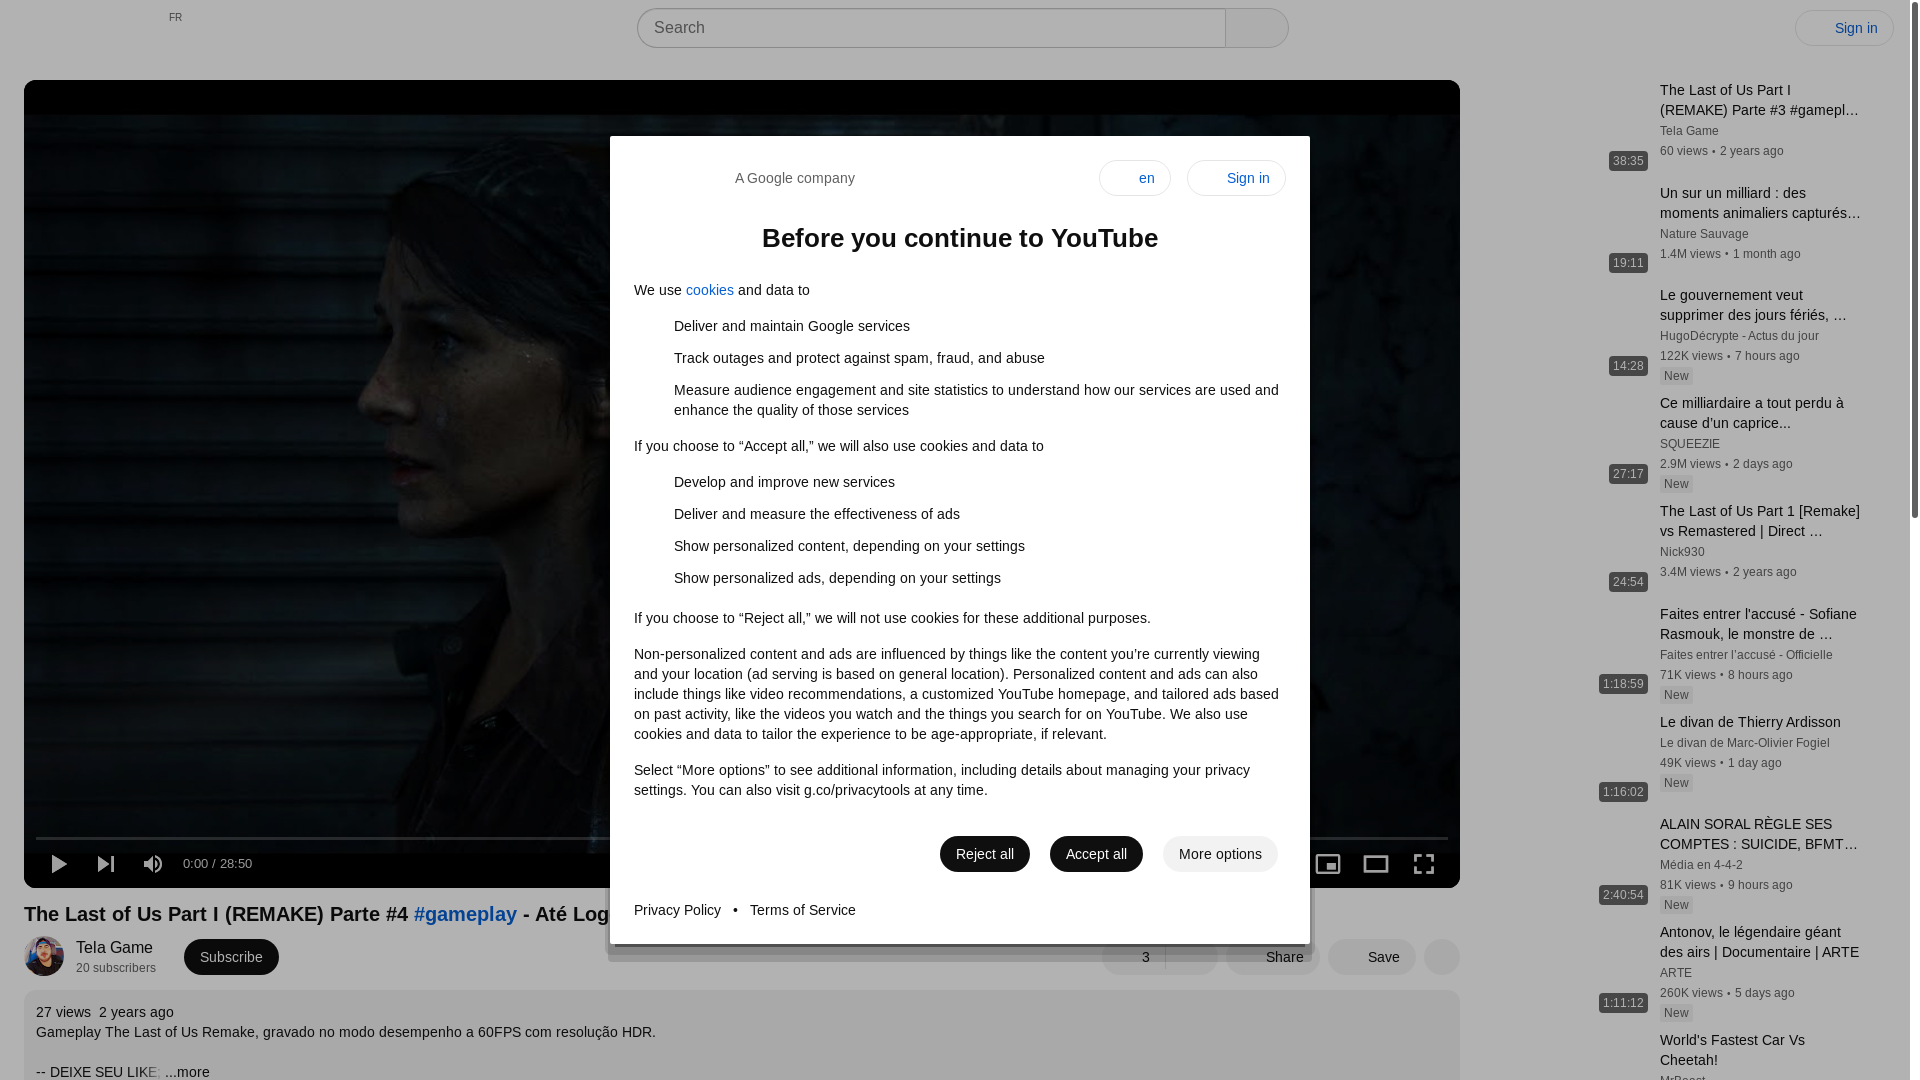Click thumbnail with 14:28 duration
This screenshot has height=1080, width=1920.
(1566, 332)
